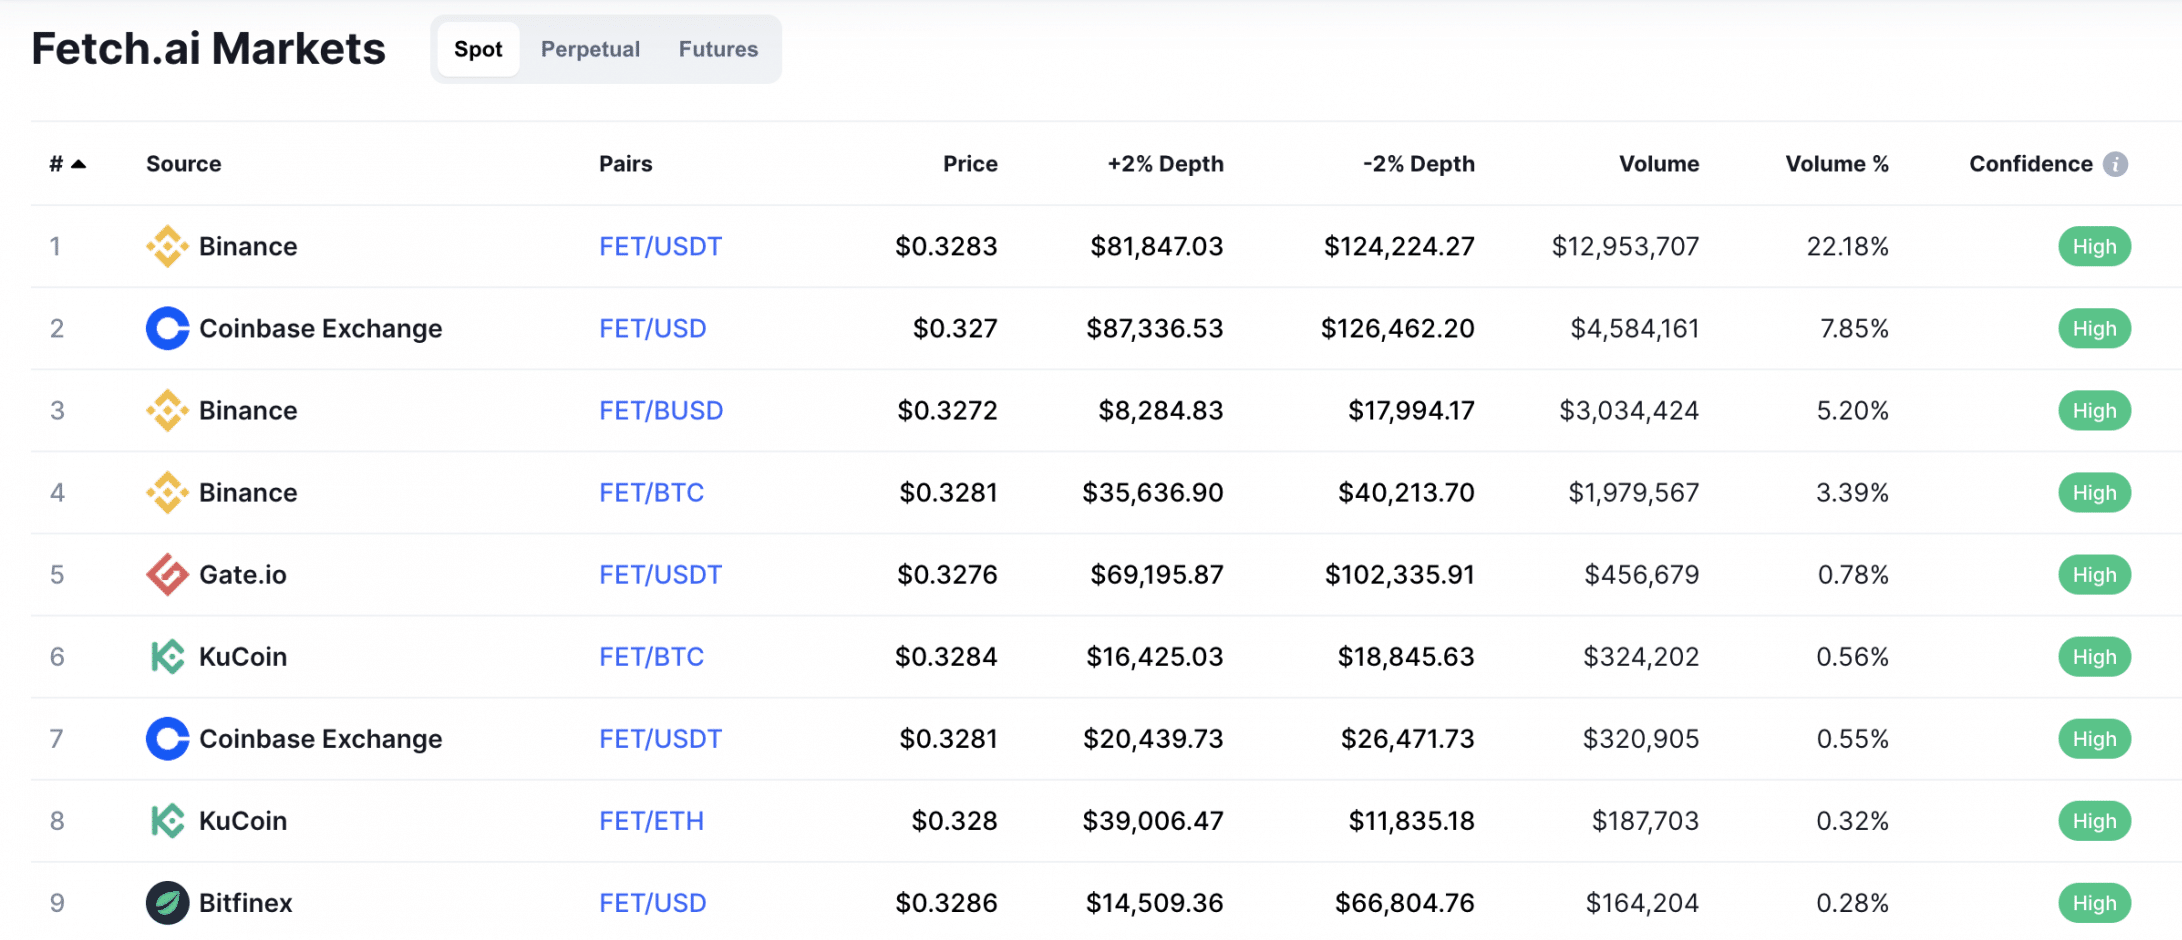This screenshot has height=940, width=2182.
Task: Open the FET/BUSD pair link
Action: 661,410
